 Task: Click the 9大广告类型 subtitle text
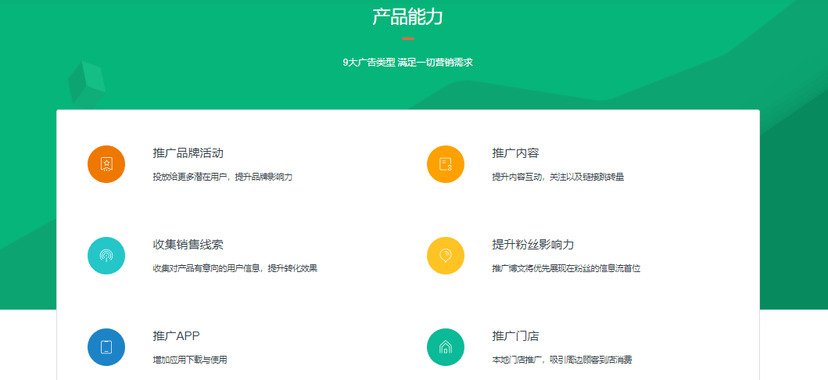(408, 62)
